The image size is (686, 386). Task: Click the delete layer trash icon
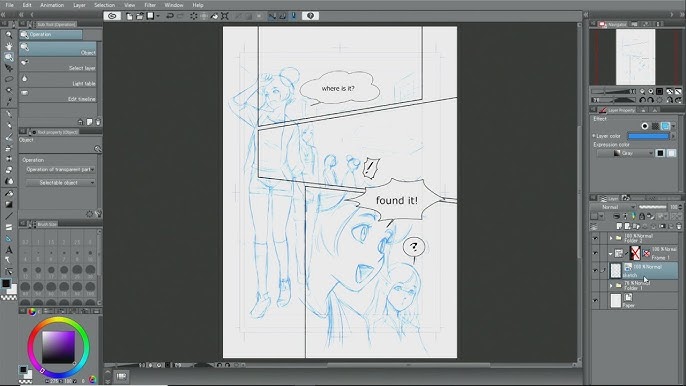pos(679,226)
